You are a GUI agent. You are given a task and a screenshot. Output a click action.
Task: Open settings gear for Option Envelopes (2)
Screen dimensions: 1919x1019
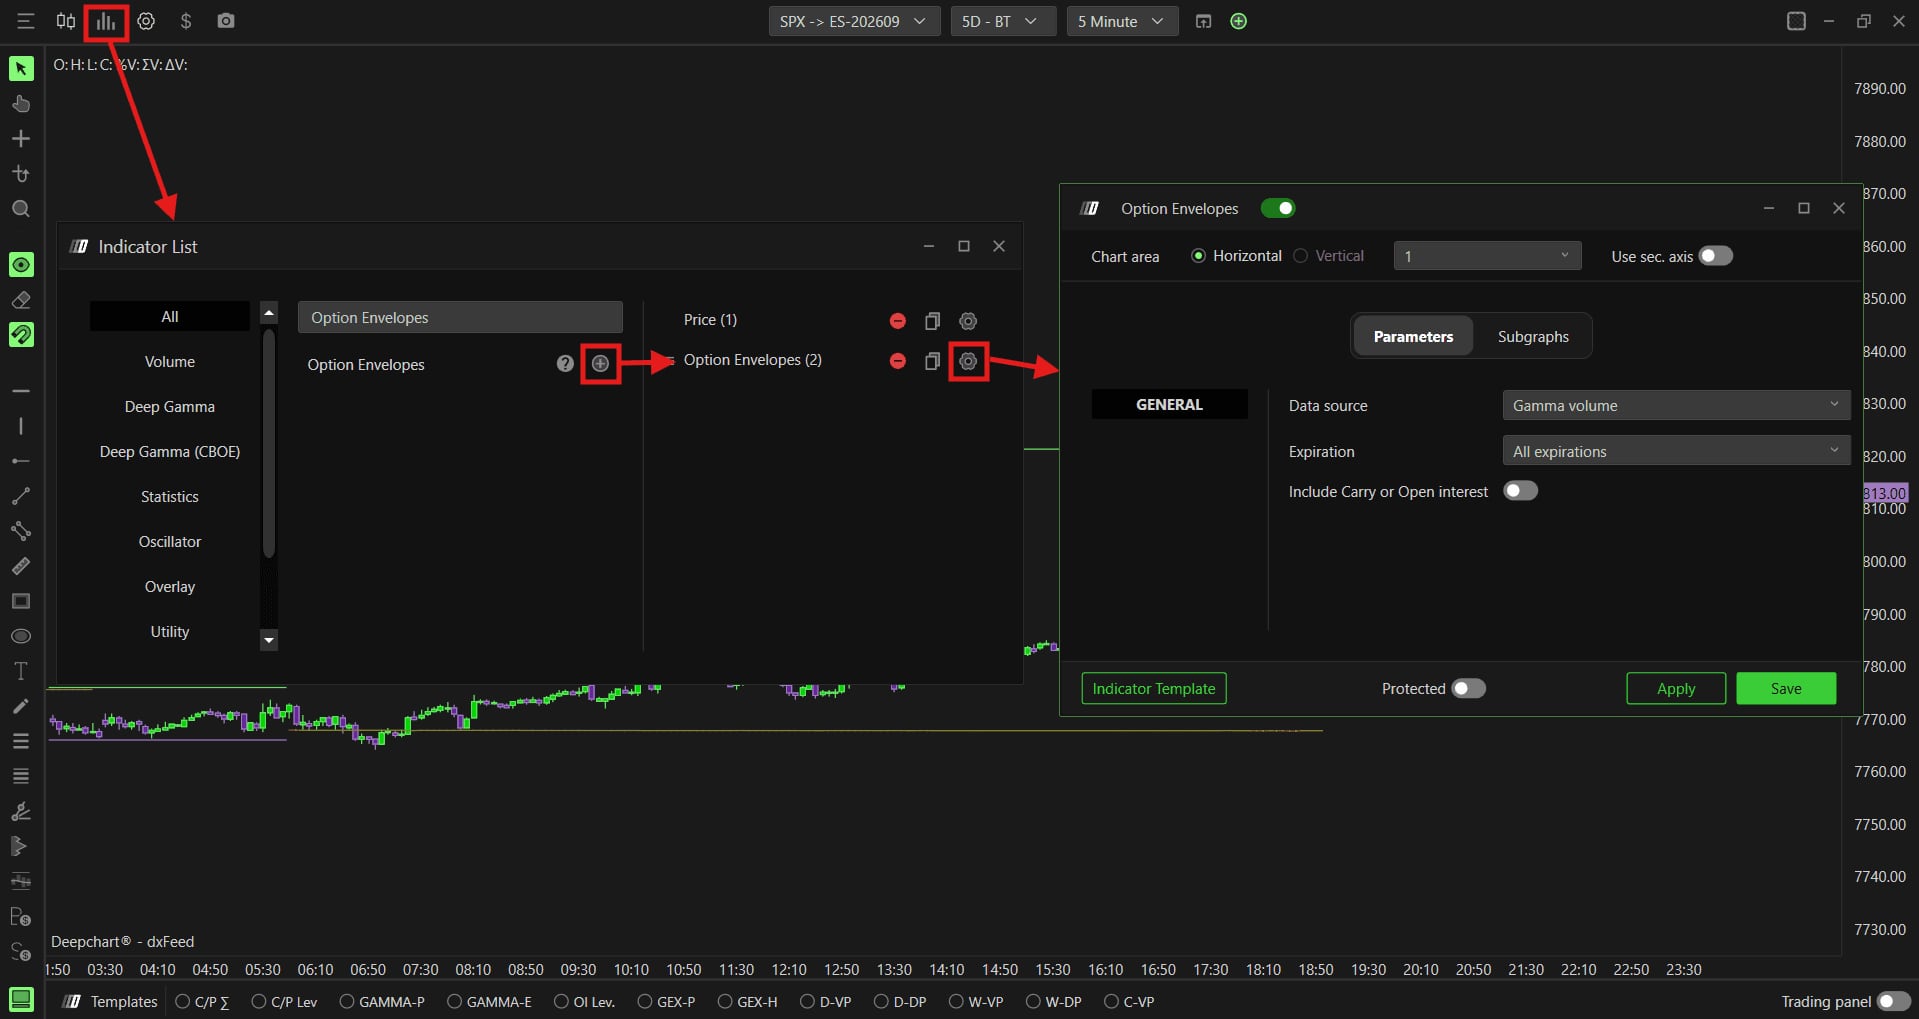968,361
